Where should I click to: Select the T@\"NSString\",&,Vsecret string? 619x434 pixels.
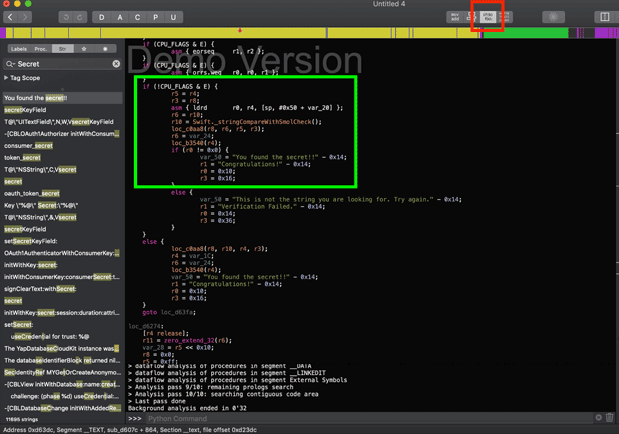tap(62, 217)
